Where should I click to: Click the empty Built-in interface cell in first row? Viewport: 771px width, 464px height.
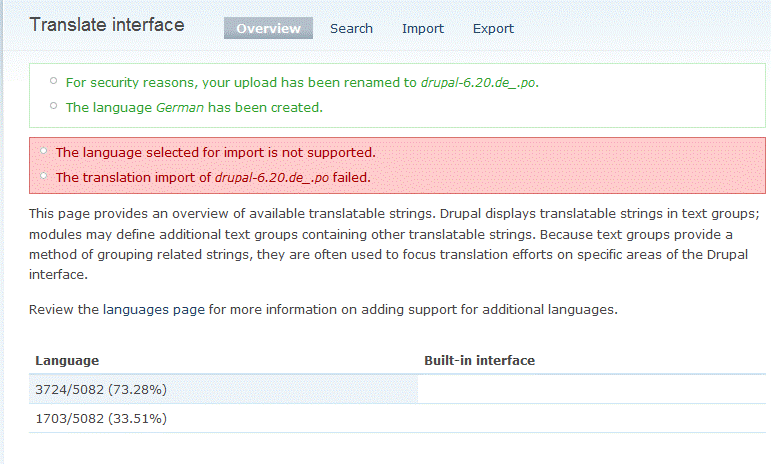click(x=590, y=389)
